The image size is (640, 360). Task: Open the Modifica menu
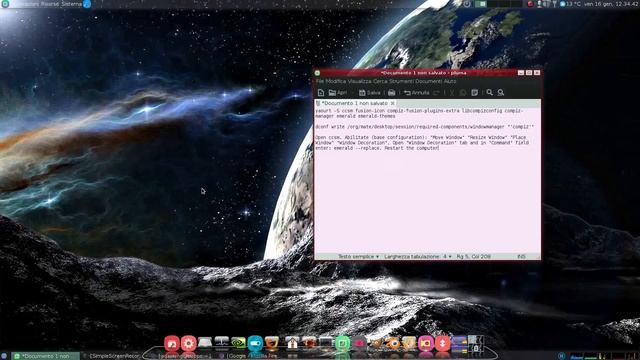point(336,81)
